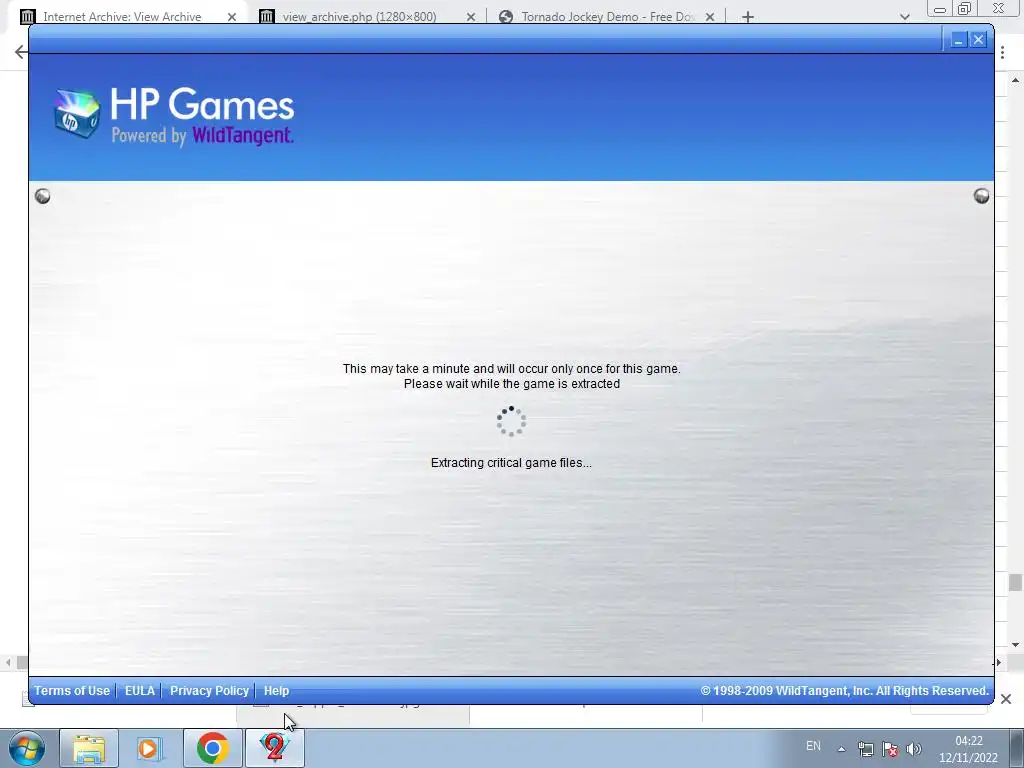Open the Action Center flag icon
This screenshot has height=768, width=1024.
889,749
